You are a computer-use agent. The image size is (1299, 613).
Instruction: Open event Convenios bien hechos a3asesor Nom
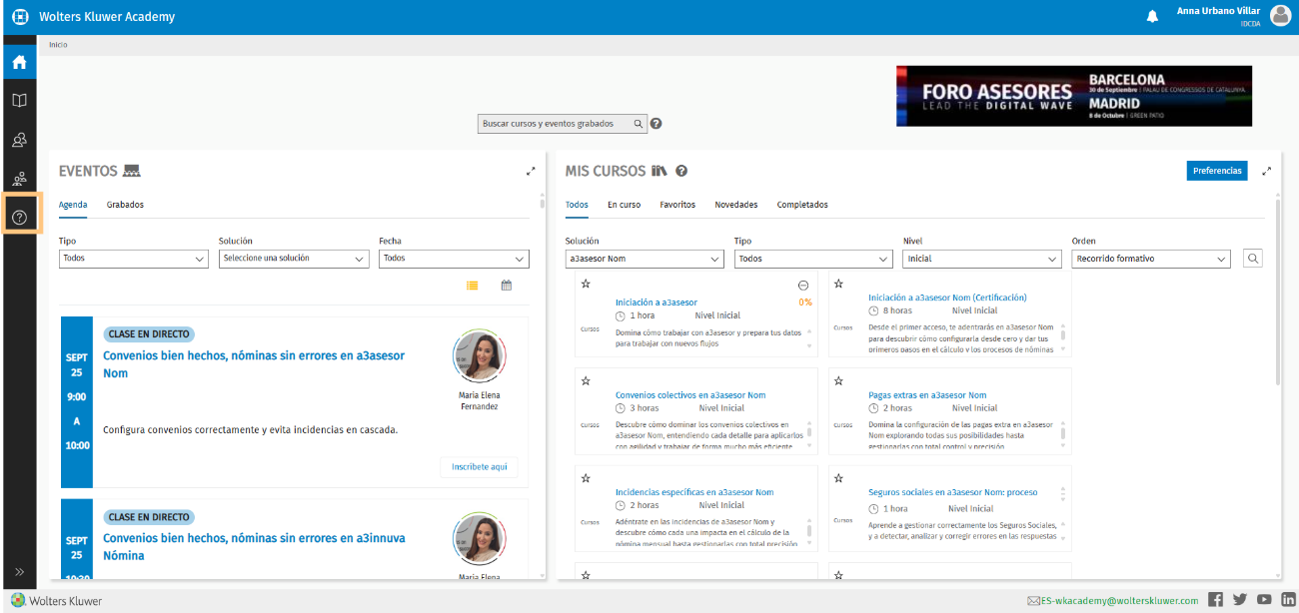click(254, 364)
